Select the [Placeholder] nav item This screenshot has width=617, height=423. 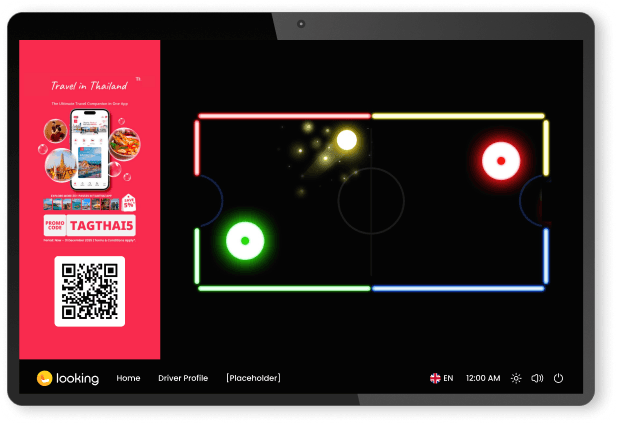253,378
